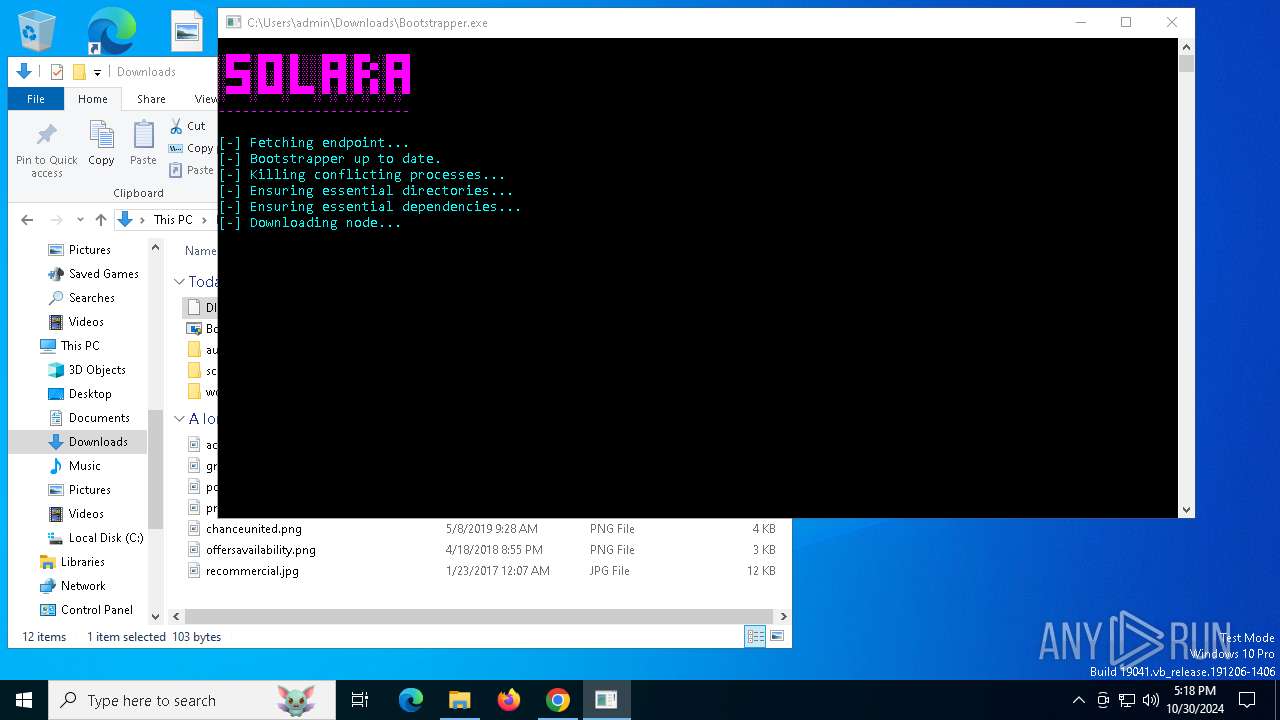Select Searches in navigation pane

[x=92, y=298]
